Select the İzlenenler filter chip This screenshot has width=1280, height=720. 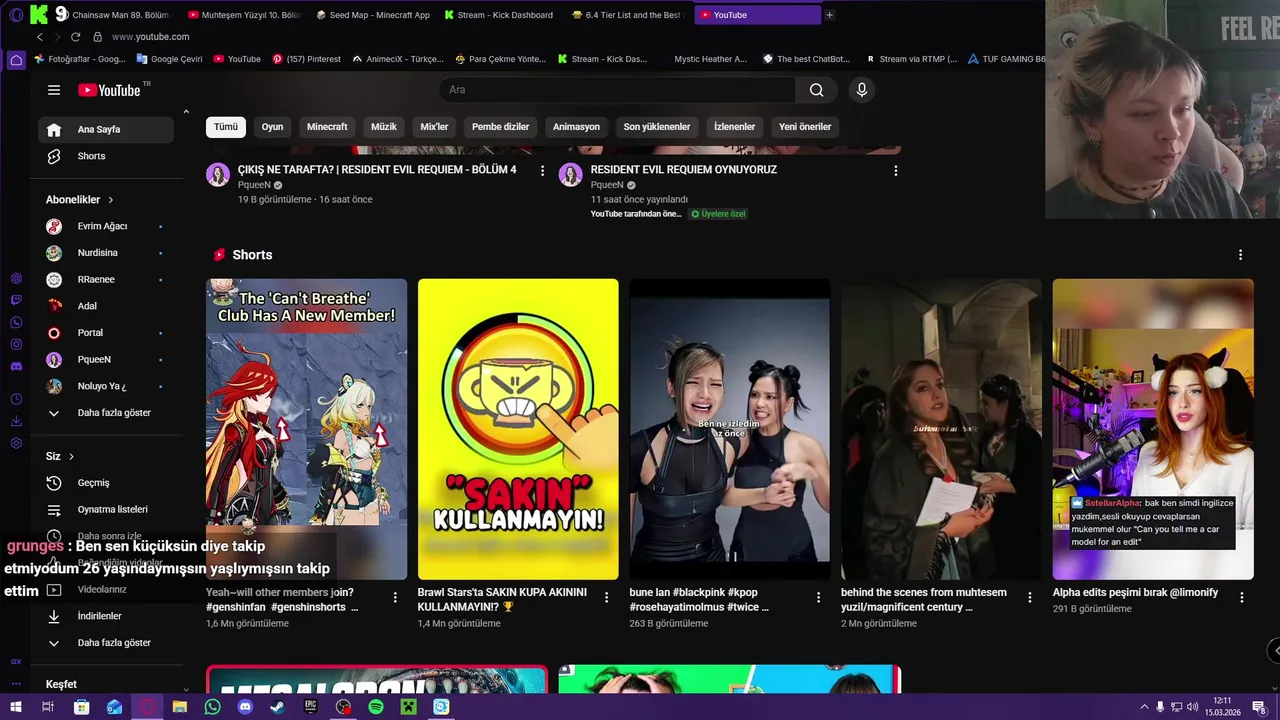pos(734,127)
